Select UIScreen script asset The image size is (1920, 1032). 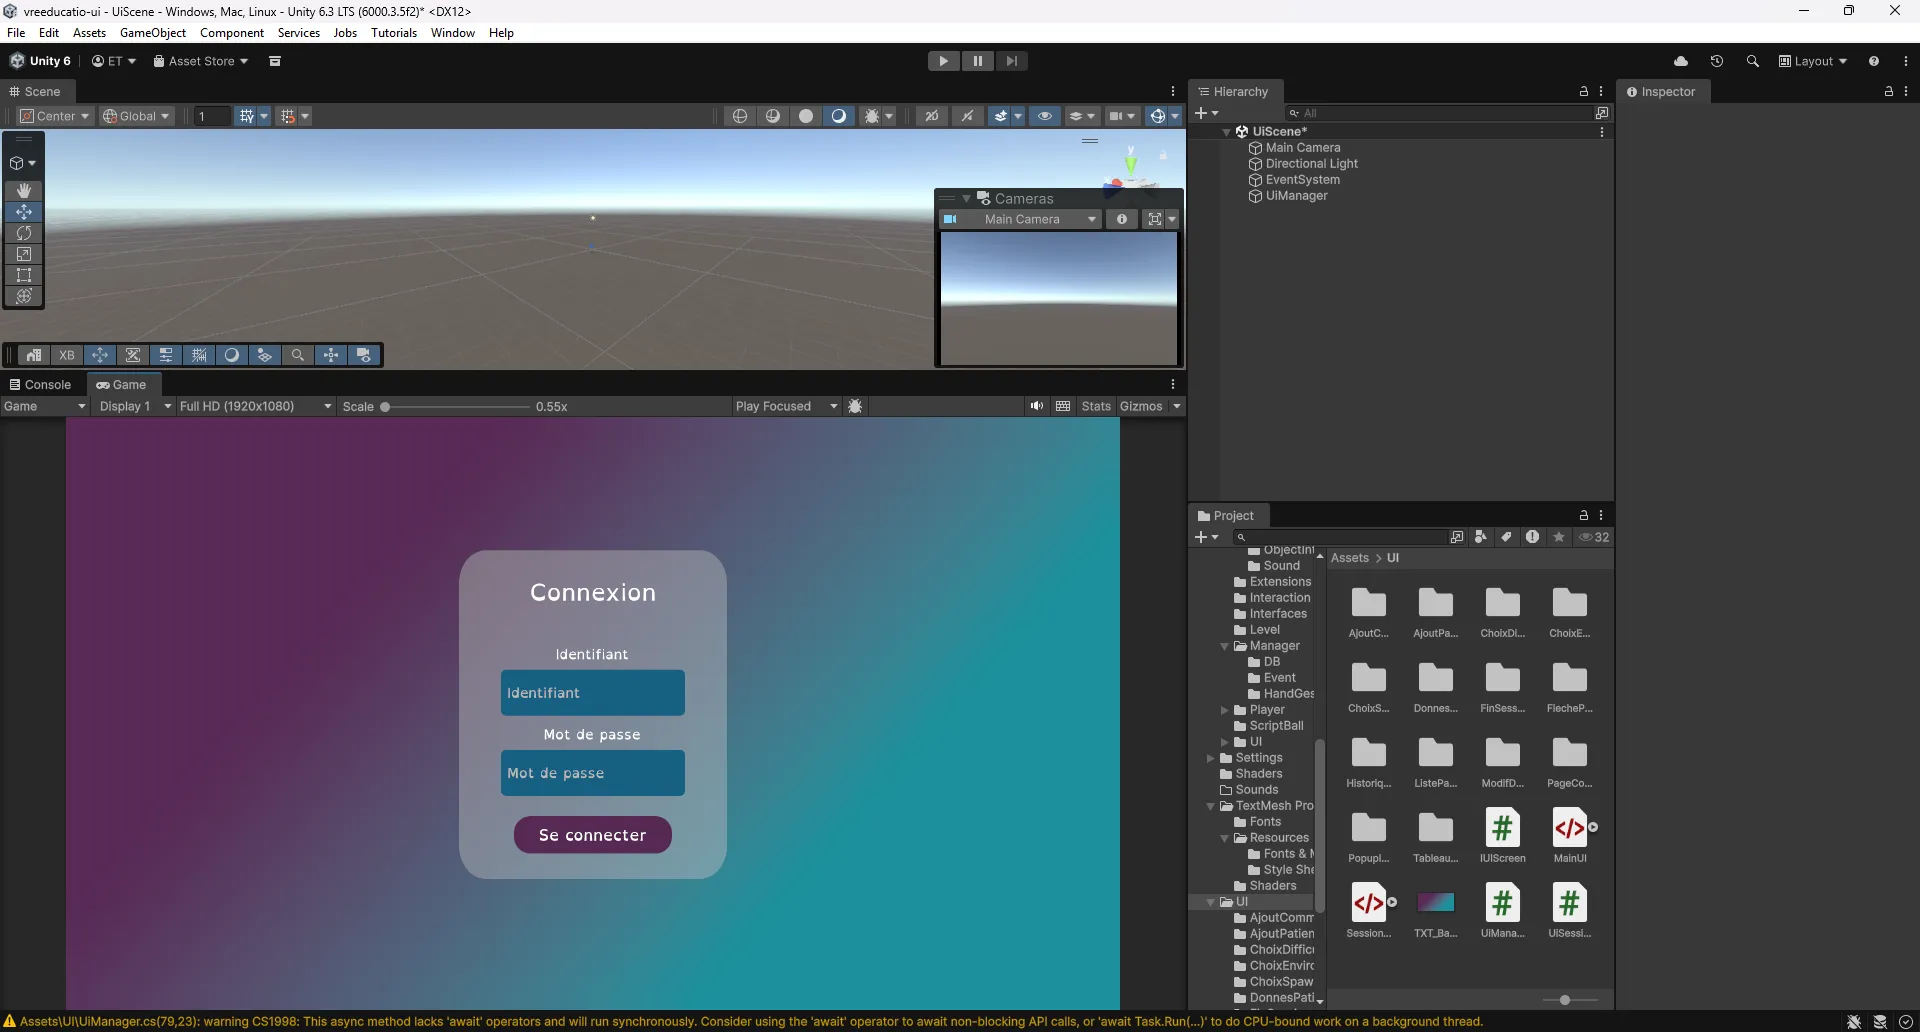(x=1502, y=835)
